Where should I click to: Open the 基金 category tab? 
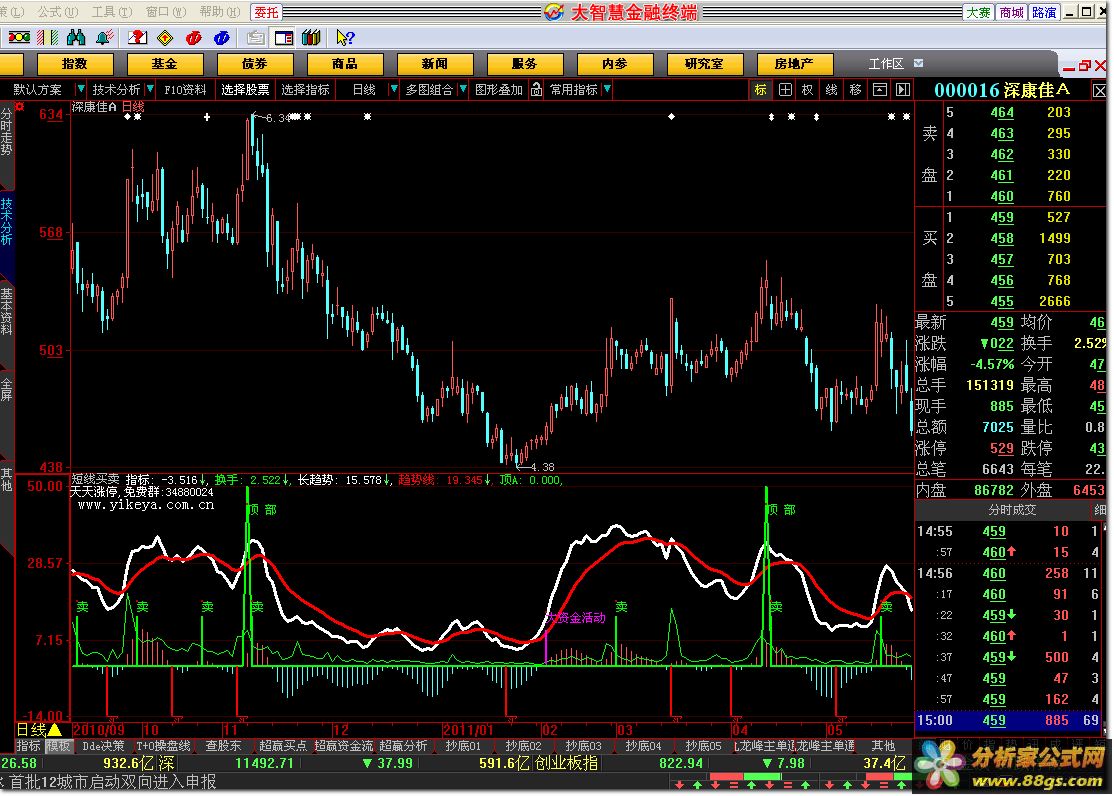[x=165, y=64]
